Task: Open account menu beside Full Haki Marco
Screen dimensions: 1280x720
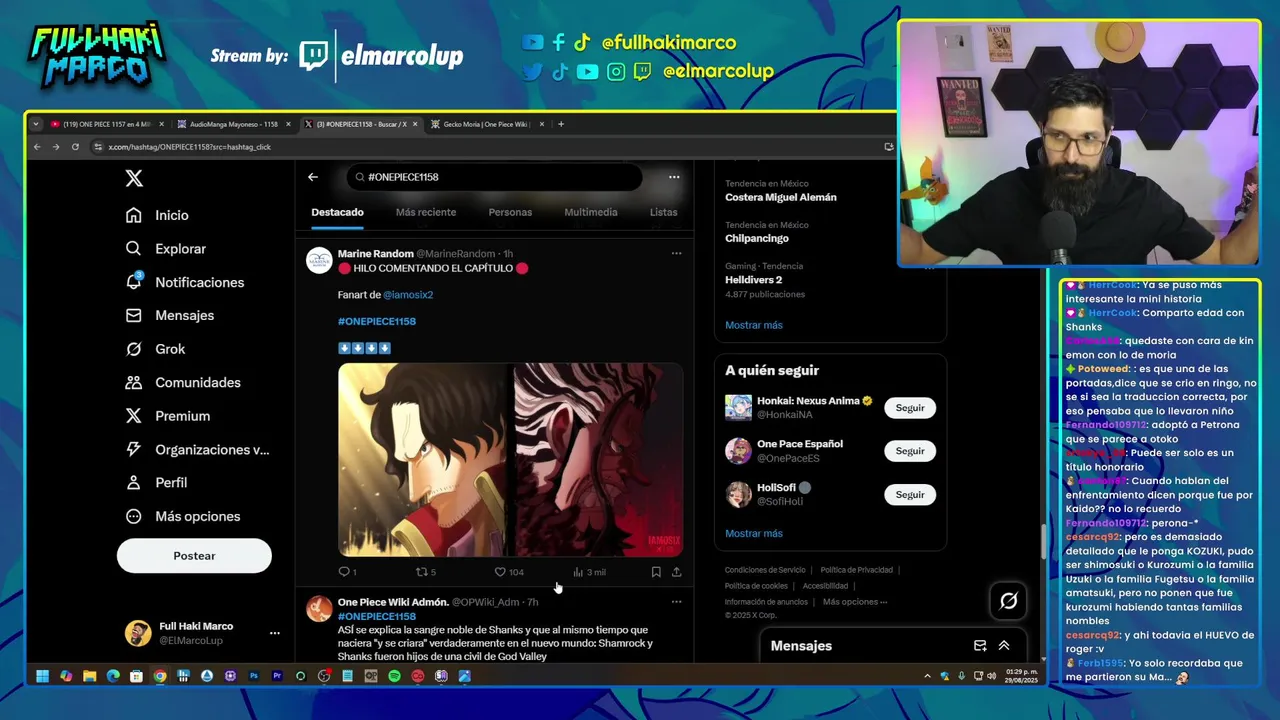Action: tap(274, 633)
